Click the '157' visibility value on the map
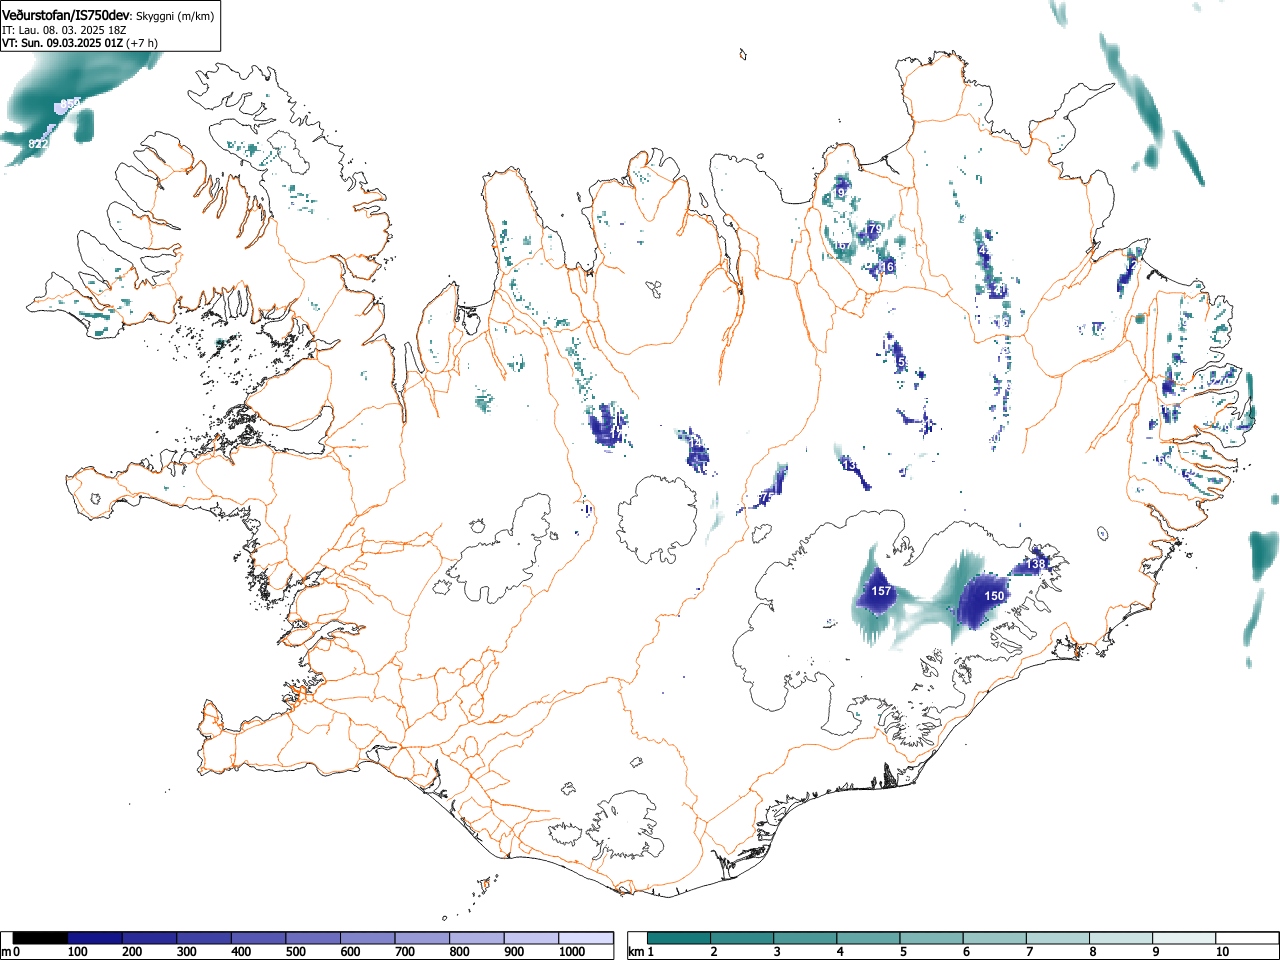The height and width of the screenshot is (960, 1280). (881, 591)
